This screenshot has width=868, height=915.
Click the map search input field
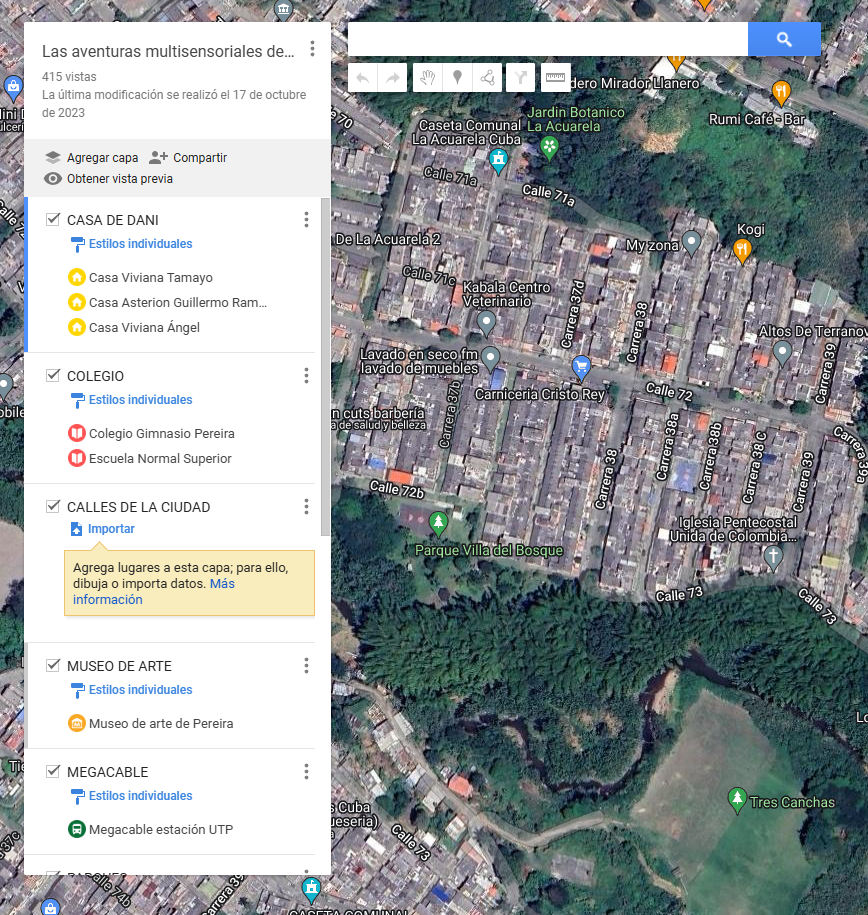548,39
